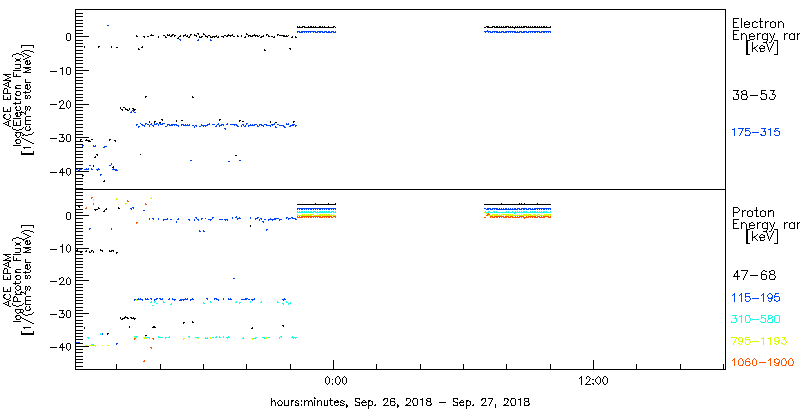This screenshot has height=410, width=800.
Task: Click the 0:00 time axis label
Action: [336, 380]
